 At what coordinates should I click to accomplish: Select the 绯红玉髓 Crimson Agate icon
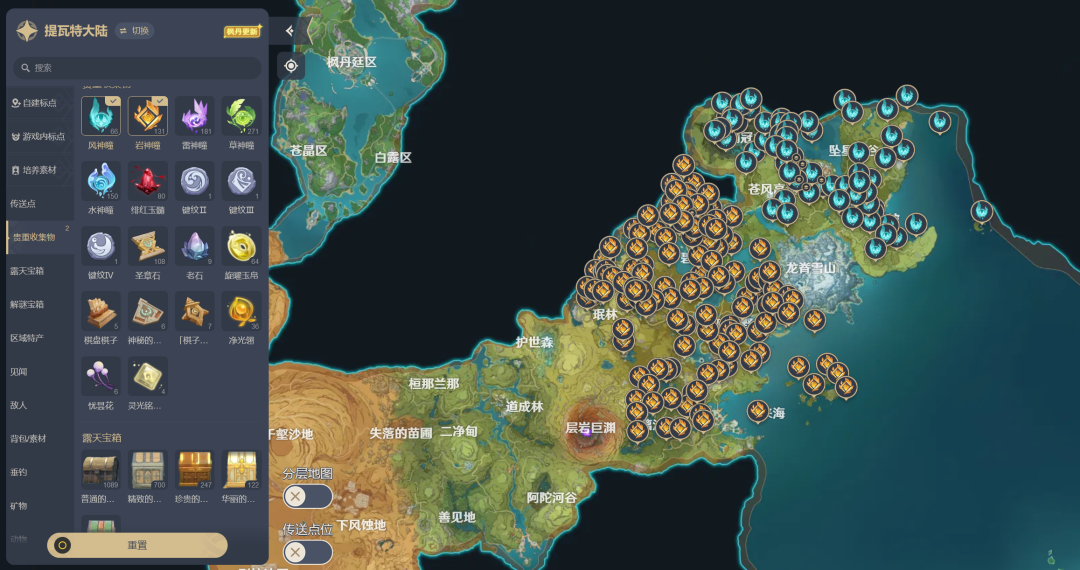point(147,180)
